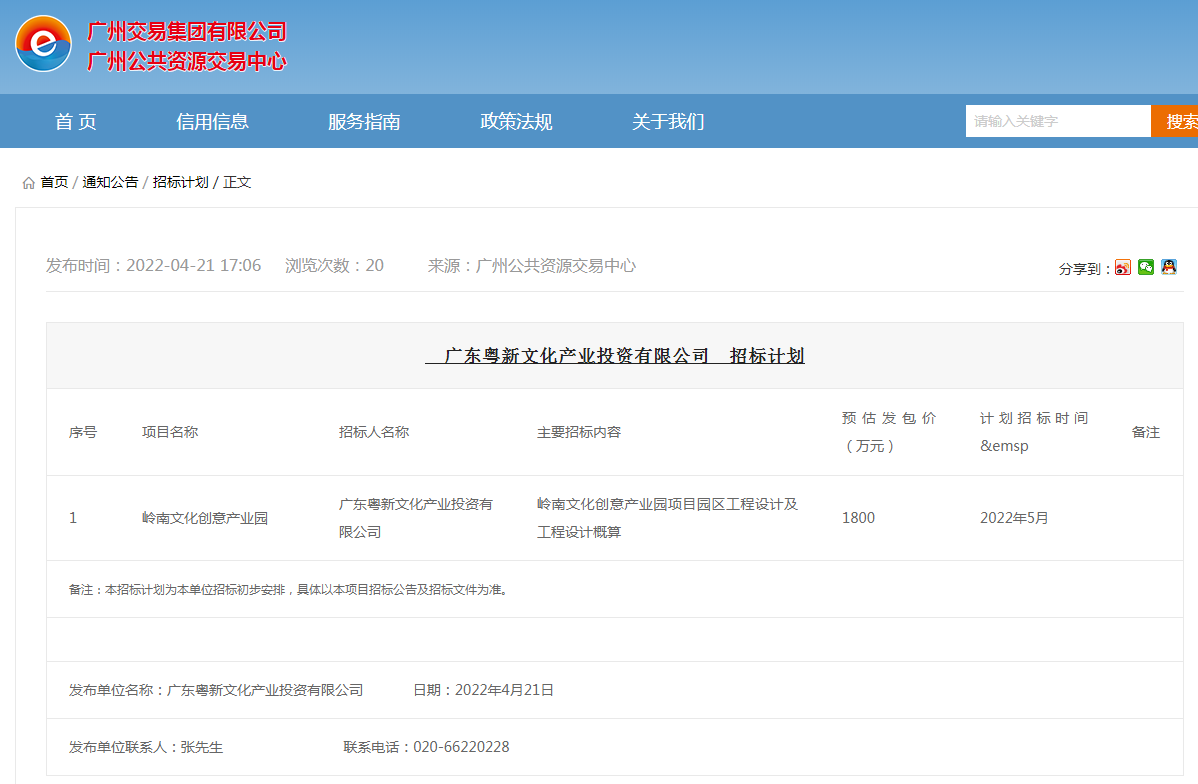Click 广州公共资源交易中心 header title
The width and height of the screenshot is (1198, 784).
coord(186,61)
